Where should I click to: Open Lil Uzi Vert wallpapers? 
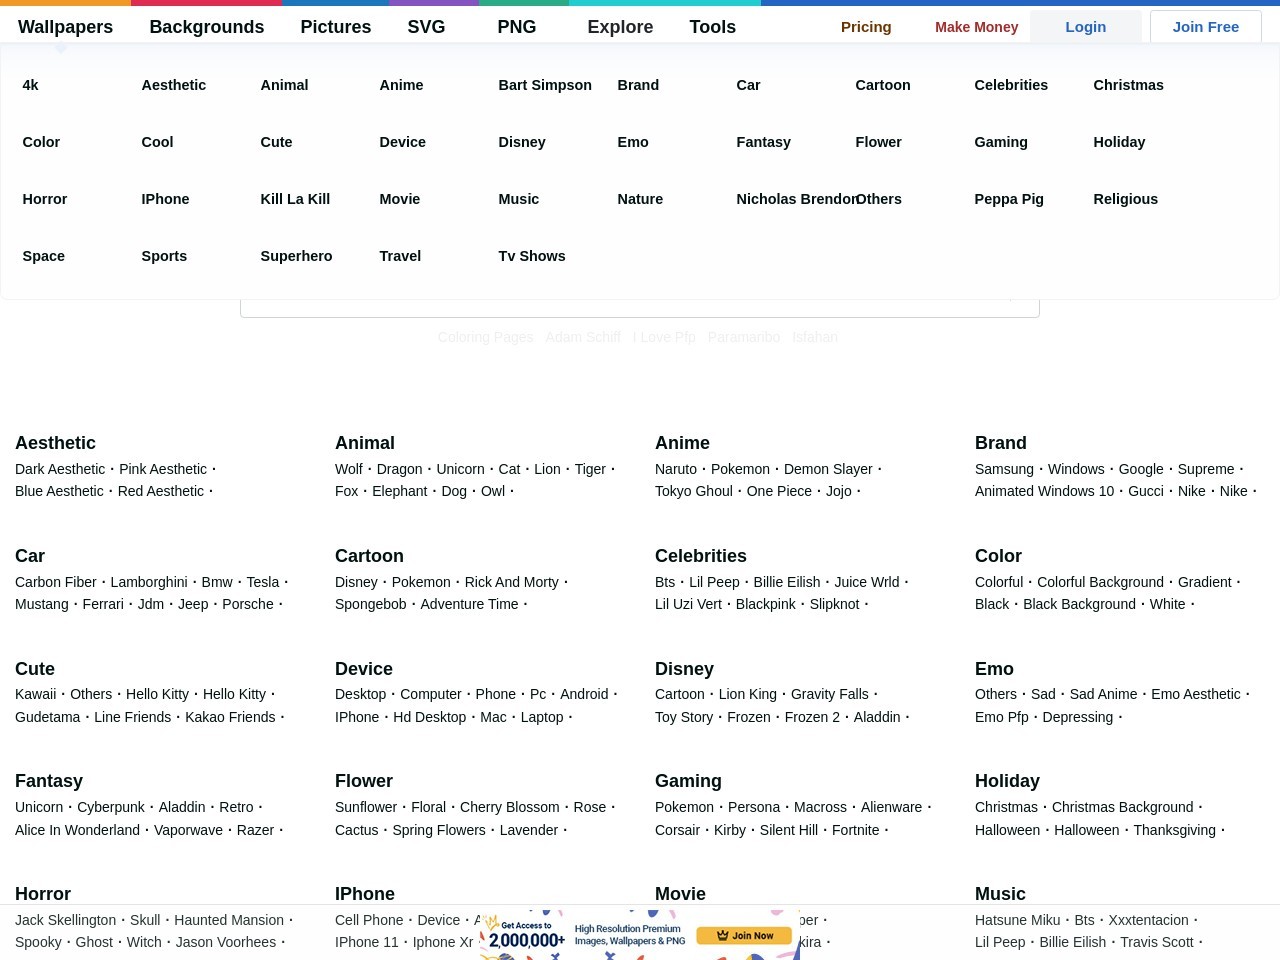(x=688, y=604)
